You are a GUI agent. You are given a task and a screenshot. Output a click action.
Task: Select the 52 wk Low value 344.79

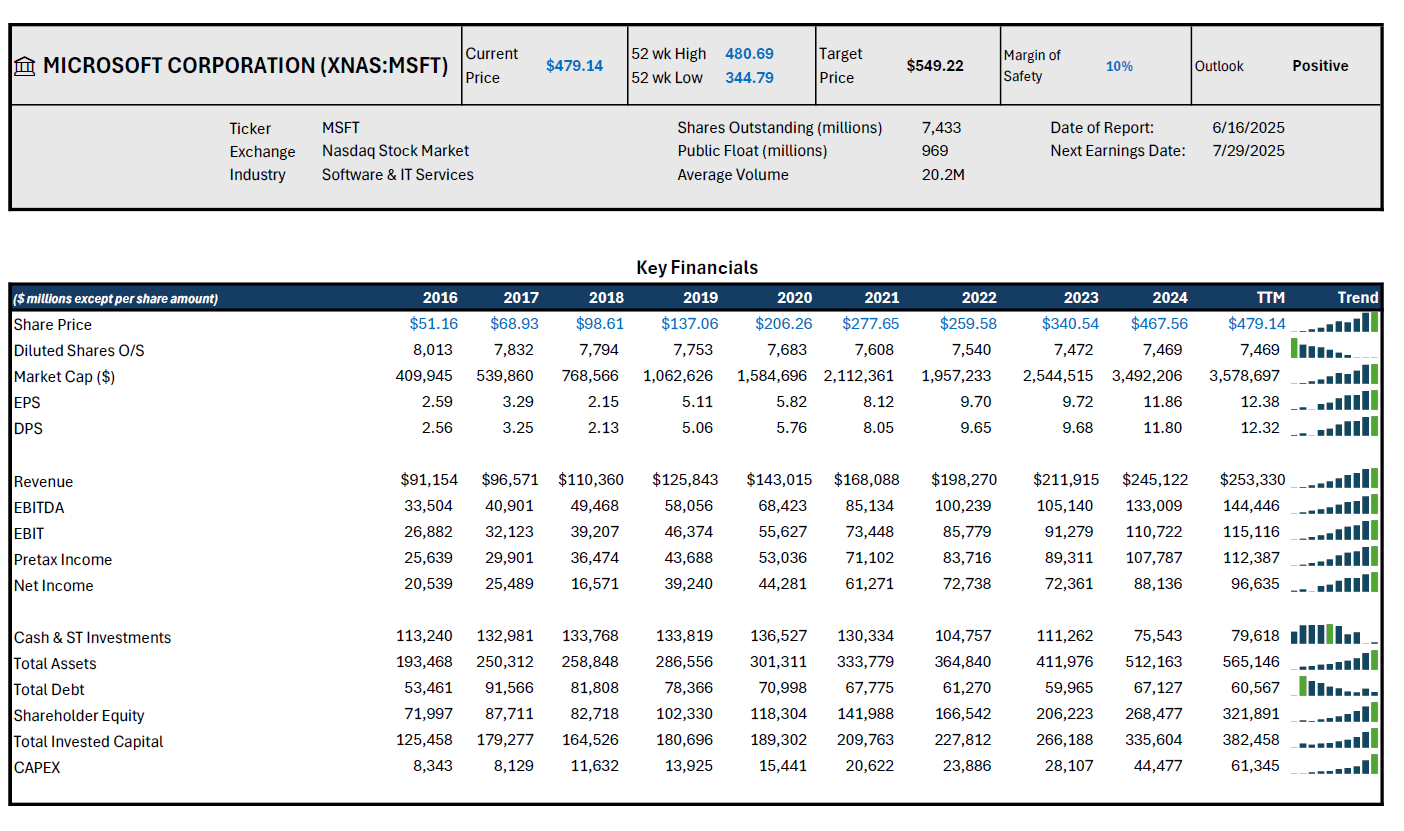[749, 78]
